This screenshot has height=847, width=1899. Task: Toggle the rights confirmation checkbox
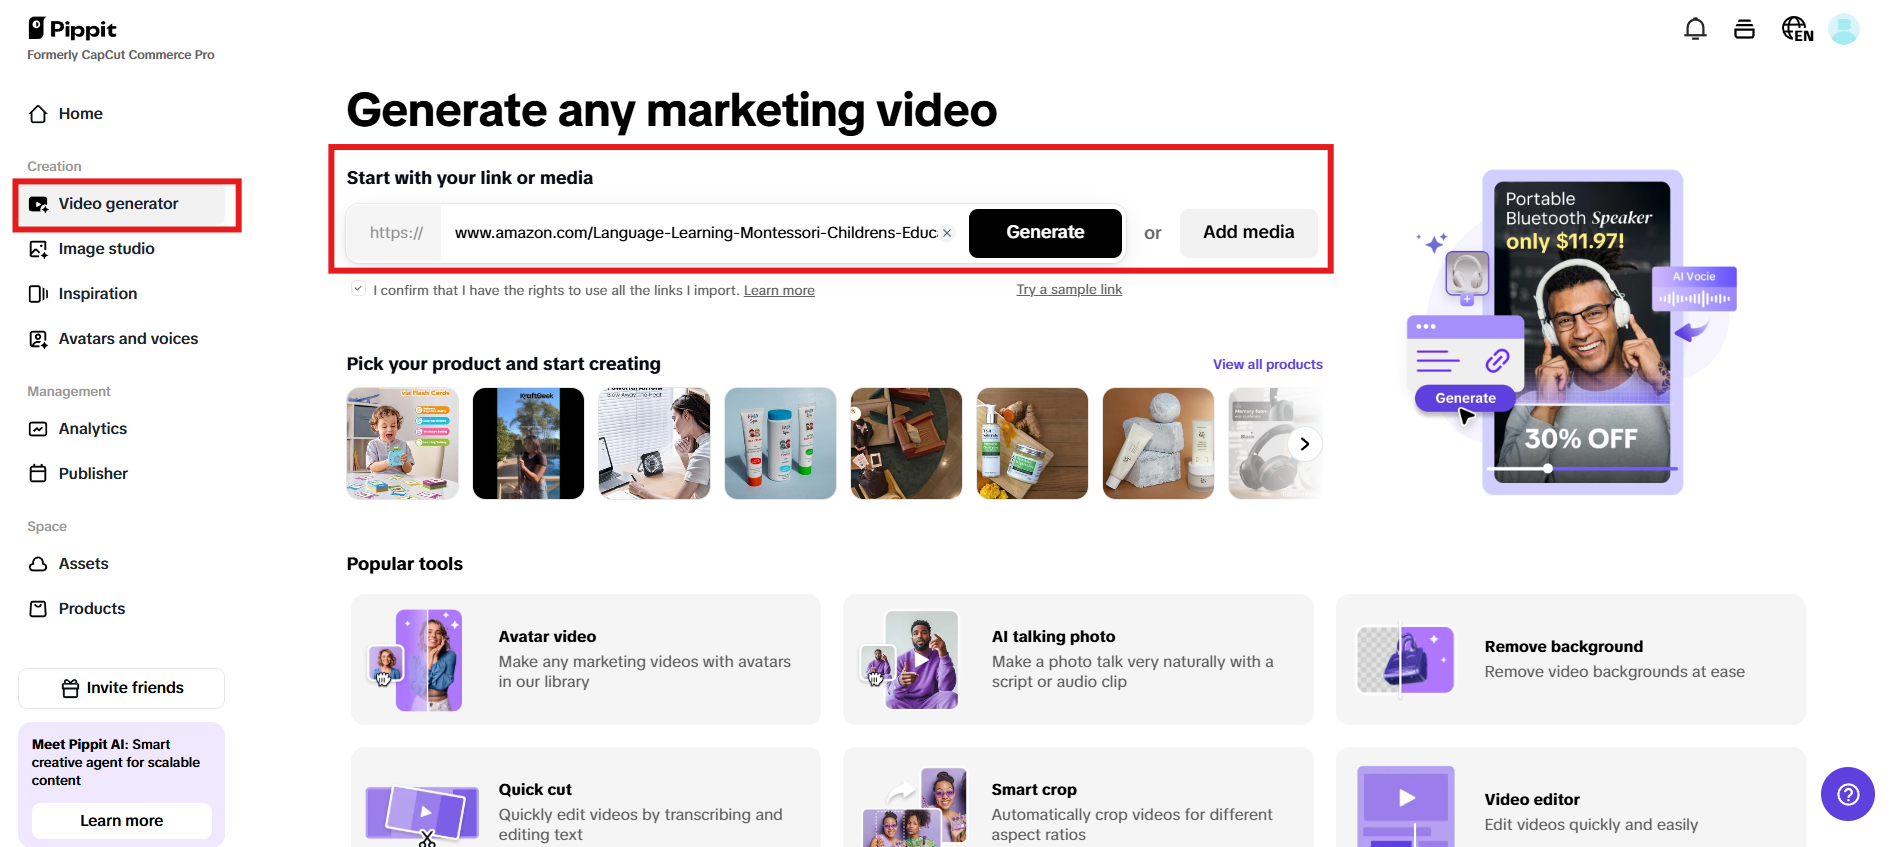coord(358,289)
